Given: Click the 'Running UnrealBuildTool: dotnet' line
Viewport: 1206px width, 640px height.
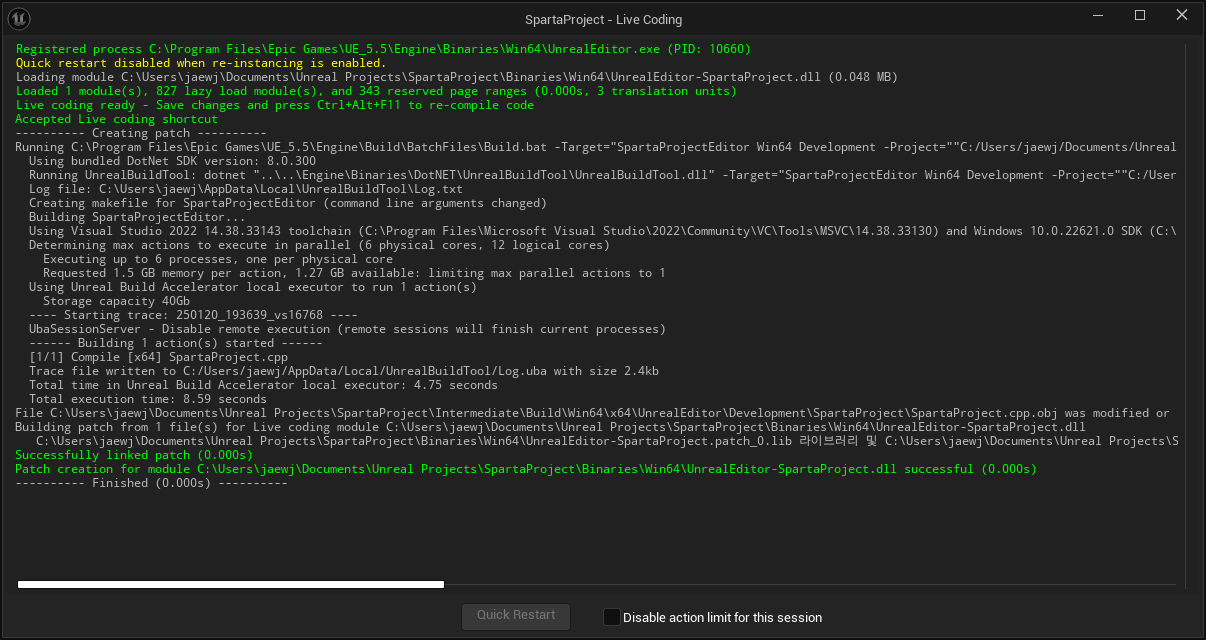Looking at the screenshot, I should click(603, 175).
